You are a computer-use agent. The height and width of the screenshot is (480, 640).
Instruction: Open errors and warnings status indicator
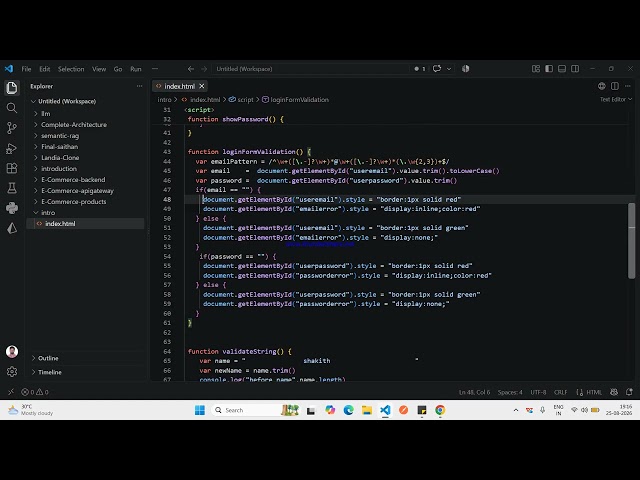point(35,392)
